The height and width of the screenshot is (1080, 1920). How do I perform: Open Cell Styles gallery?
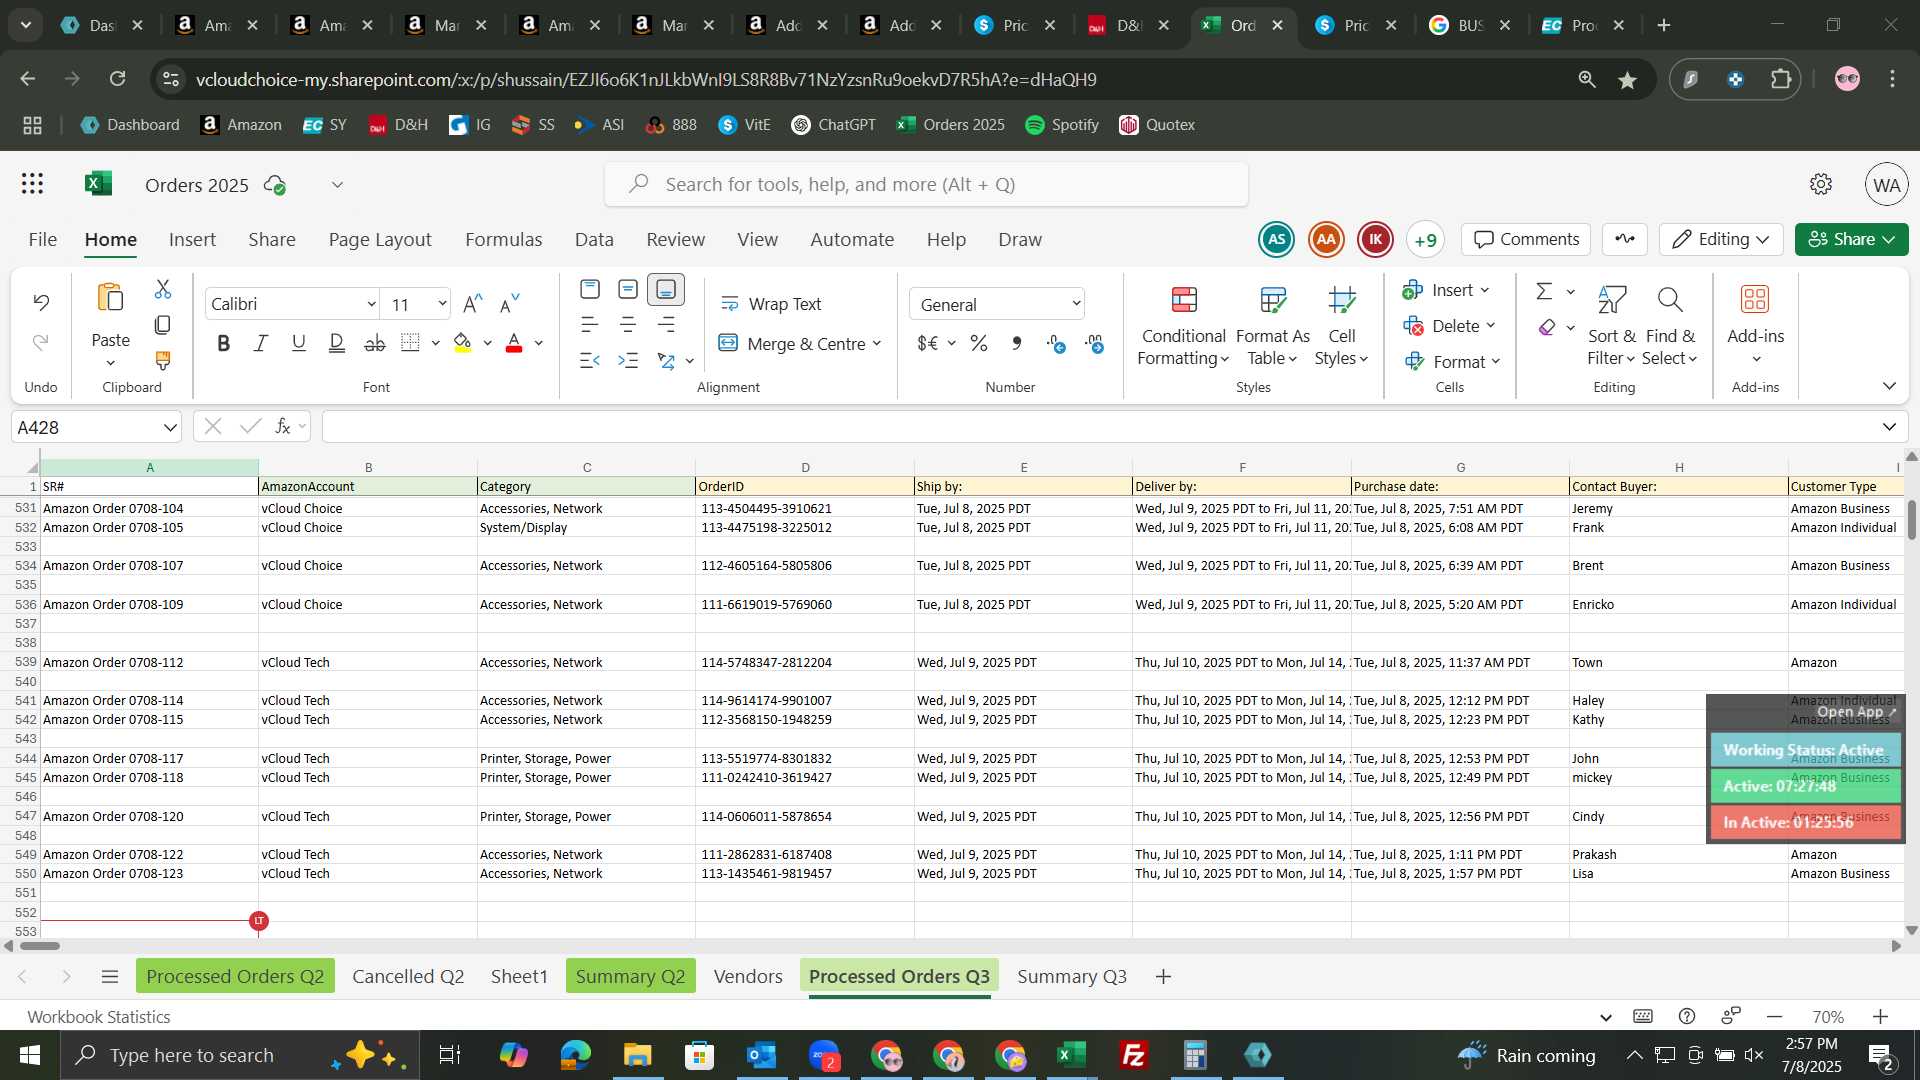1341,326
